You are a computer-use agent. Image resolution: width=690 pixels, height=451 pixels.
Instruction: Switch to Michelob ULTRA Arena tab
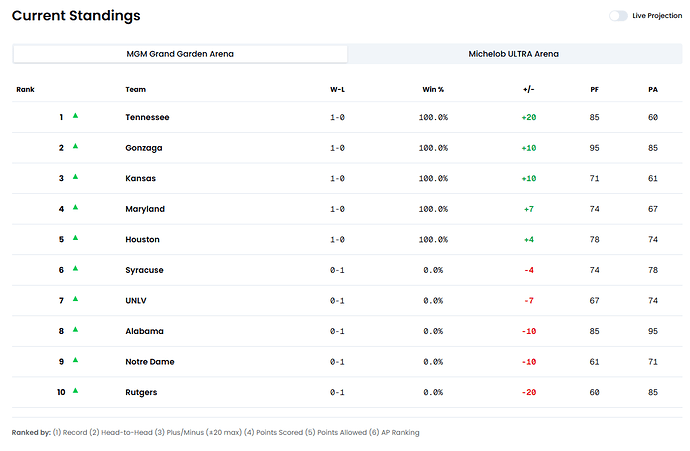coord(513,54)
